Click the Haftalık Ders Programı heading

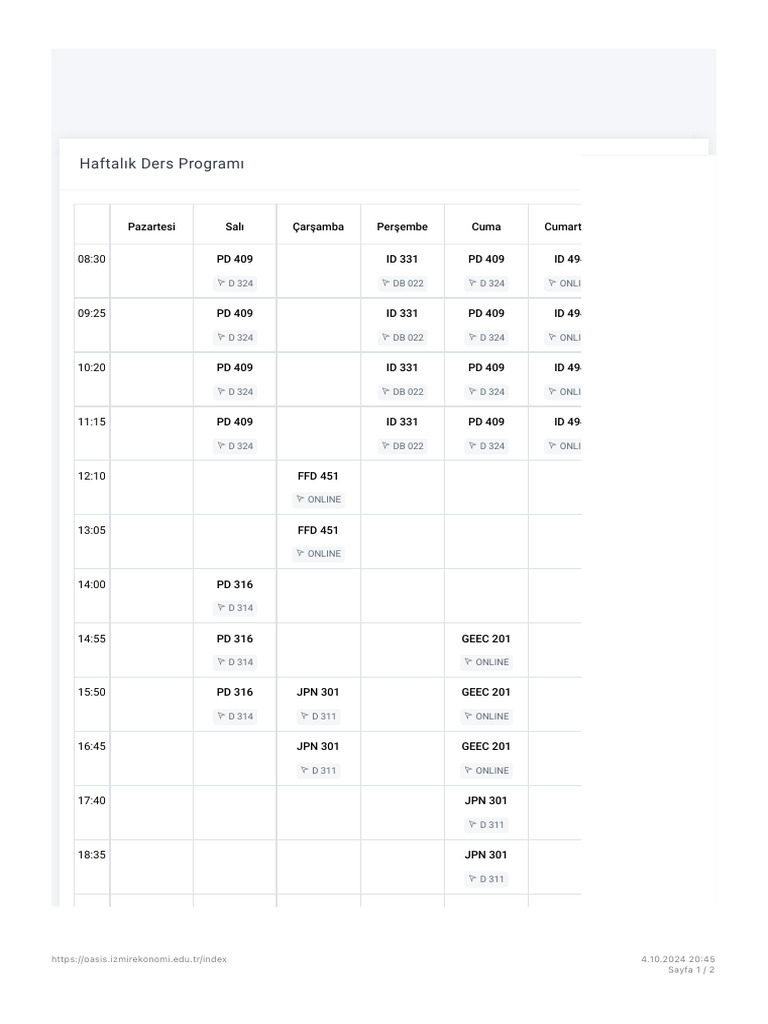click(x=162, y=164)
